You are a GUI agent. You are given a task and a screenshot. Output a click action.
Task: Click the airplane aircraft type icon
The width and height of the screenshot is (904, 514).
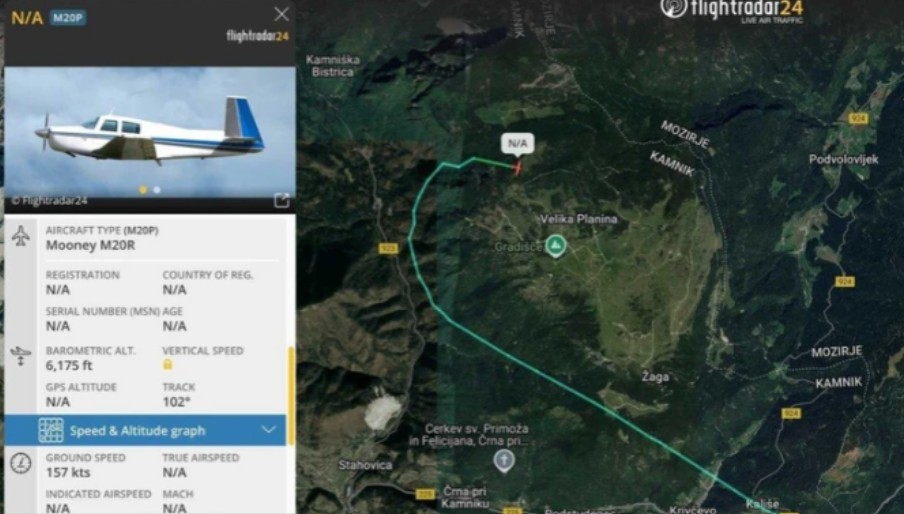click(21, 236)
